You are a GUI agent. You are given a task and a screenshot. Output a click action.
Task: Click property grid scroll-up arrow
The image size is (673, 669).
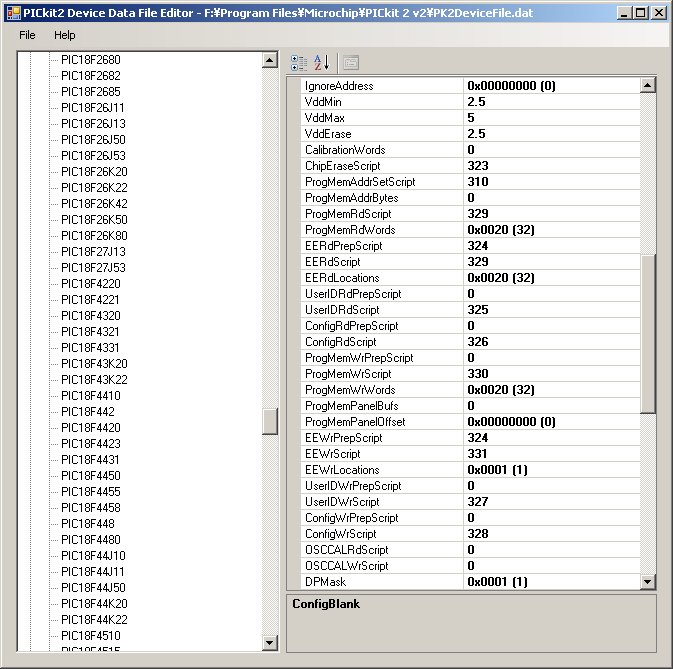tap(648, 85)
